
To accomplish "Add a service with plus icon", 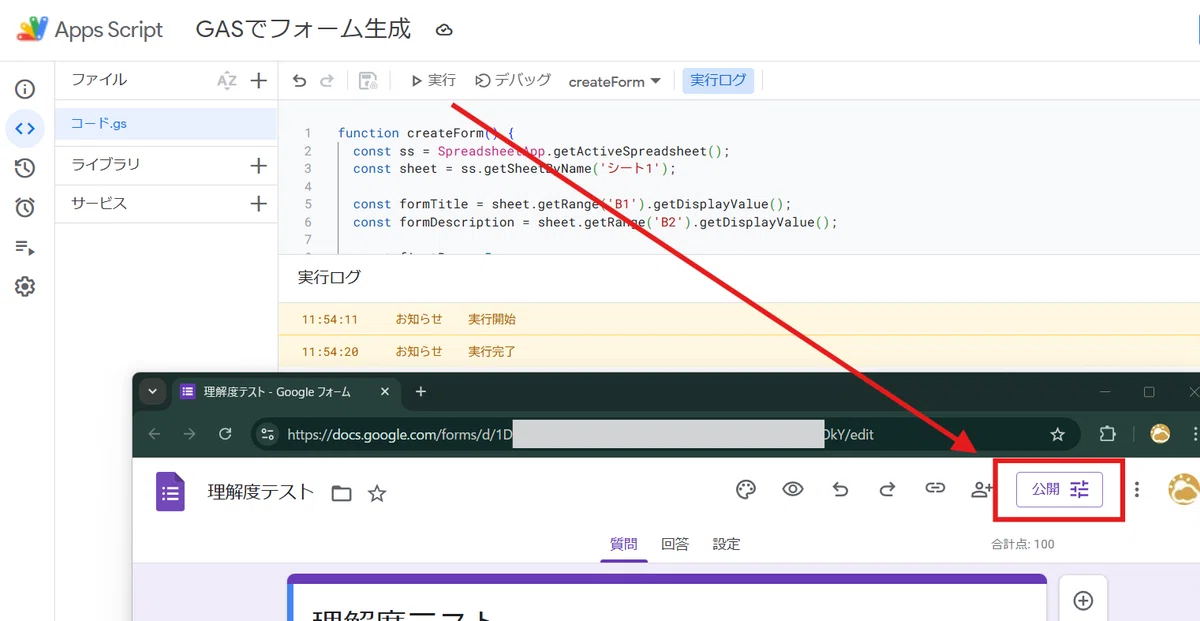I will pyautogui.click(x=258, y=204).
